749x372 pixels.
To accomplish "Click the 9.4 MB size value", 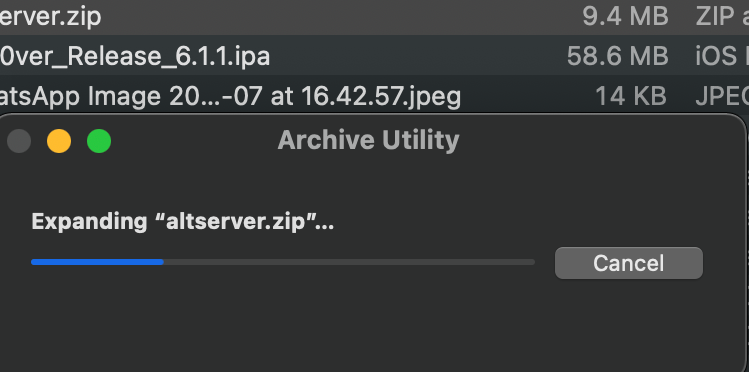I will coord(625,17).
